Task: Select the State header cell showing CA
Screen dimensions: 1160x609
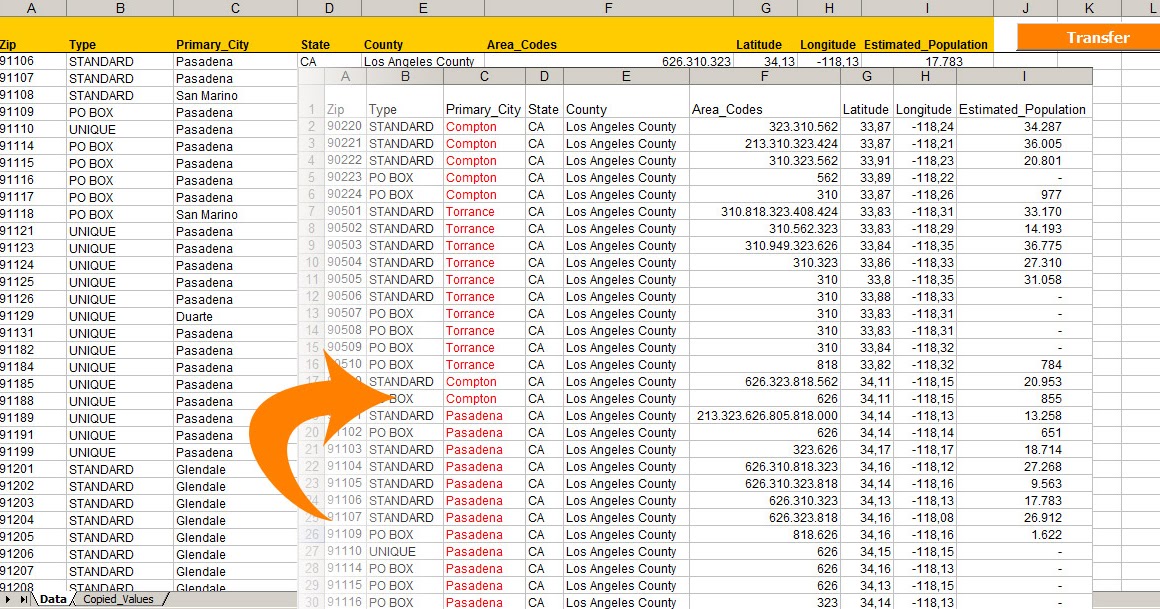Action: tap(544, 108)
